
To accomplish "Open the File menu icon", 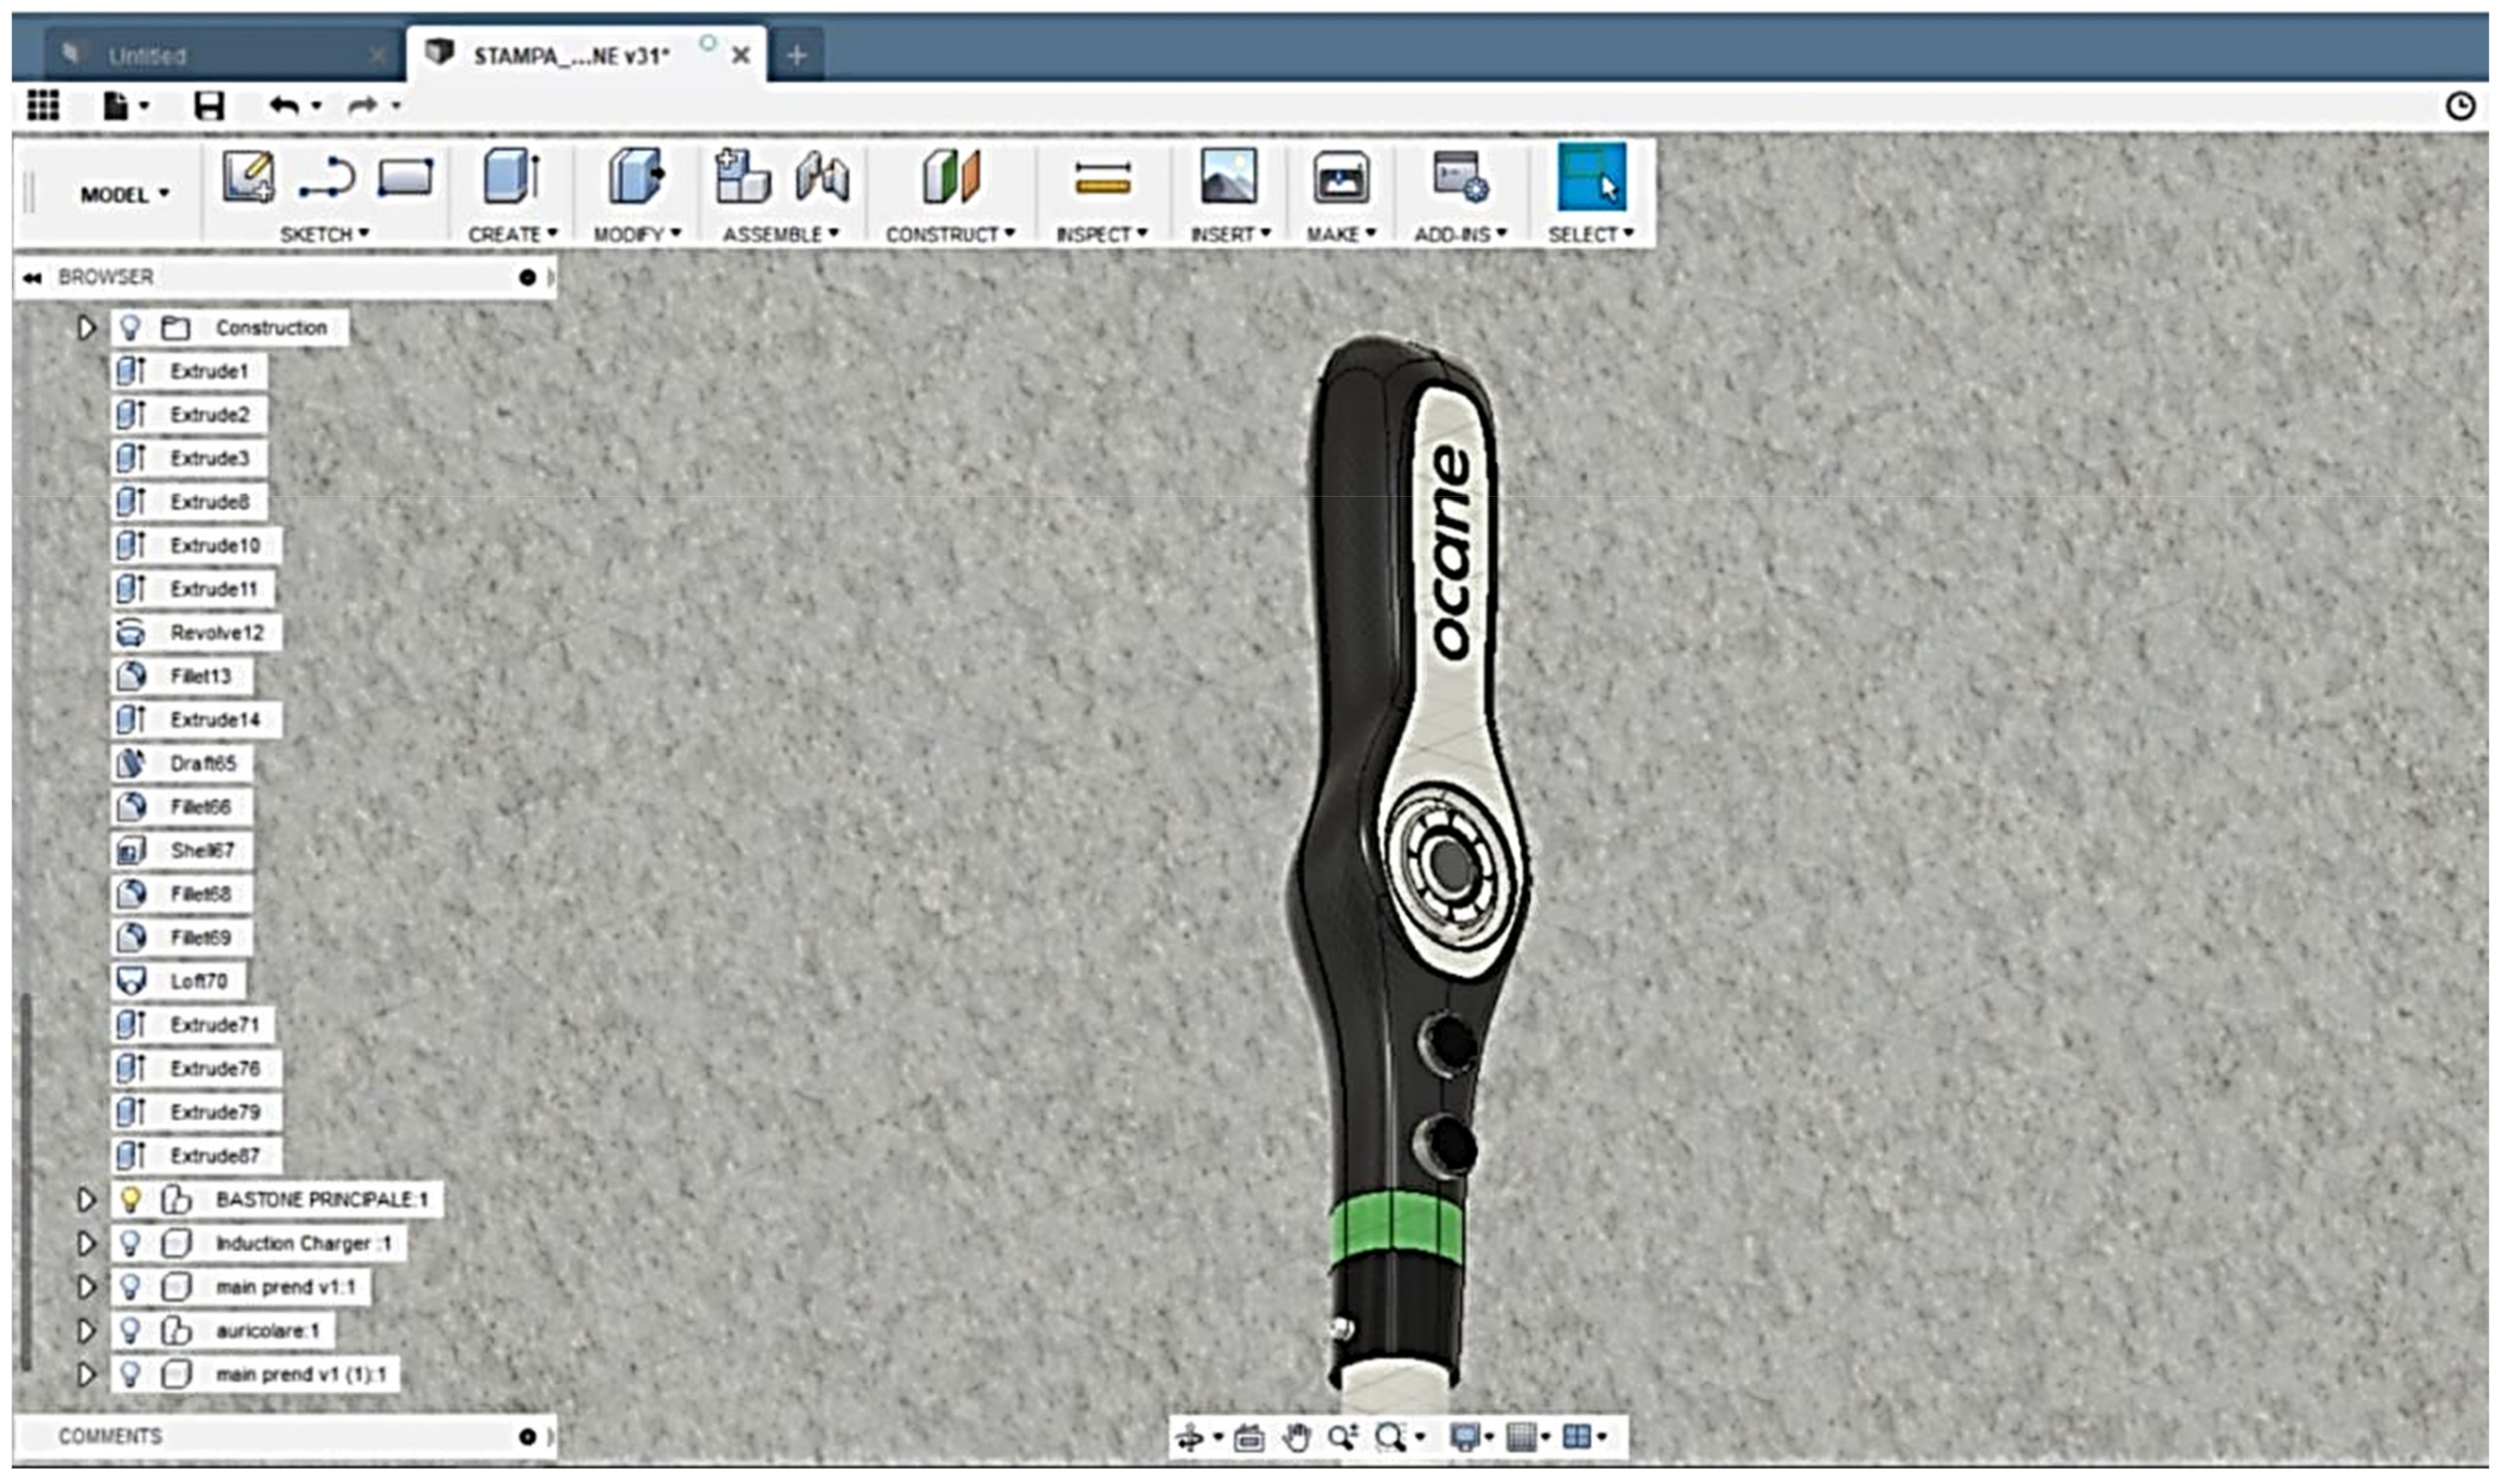I will coord(116,105).
